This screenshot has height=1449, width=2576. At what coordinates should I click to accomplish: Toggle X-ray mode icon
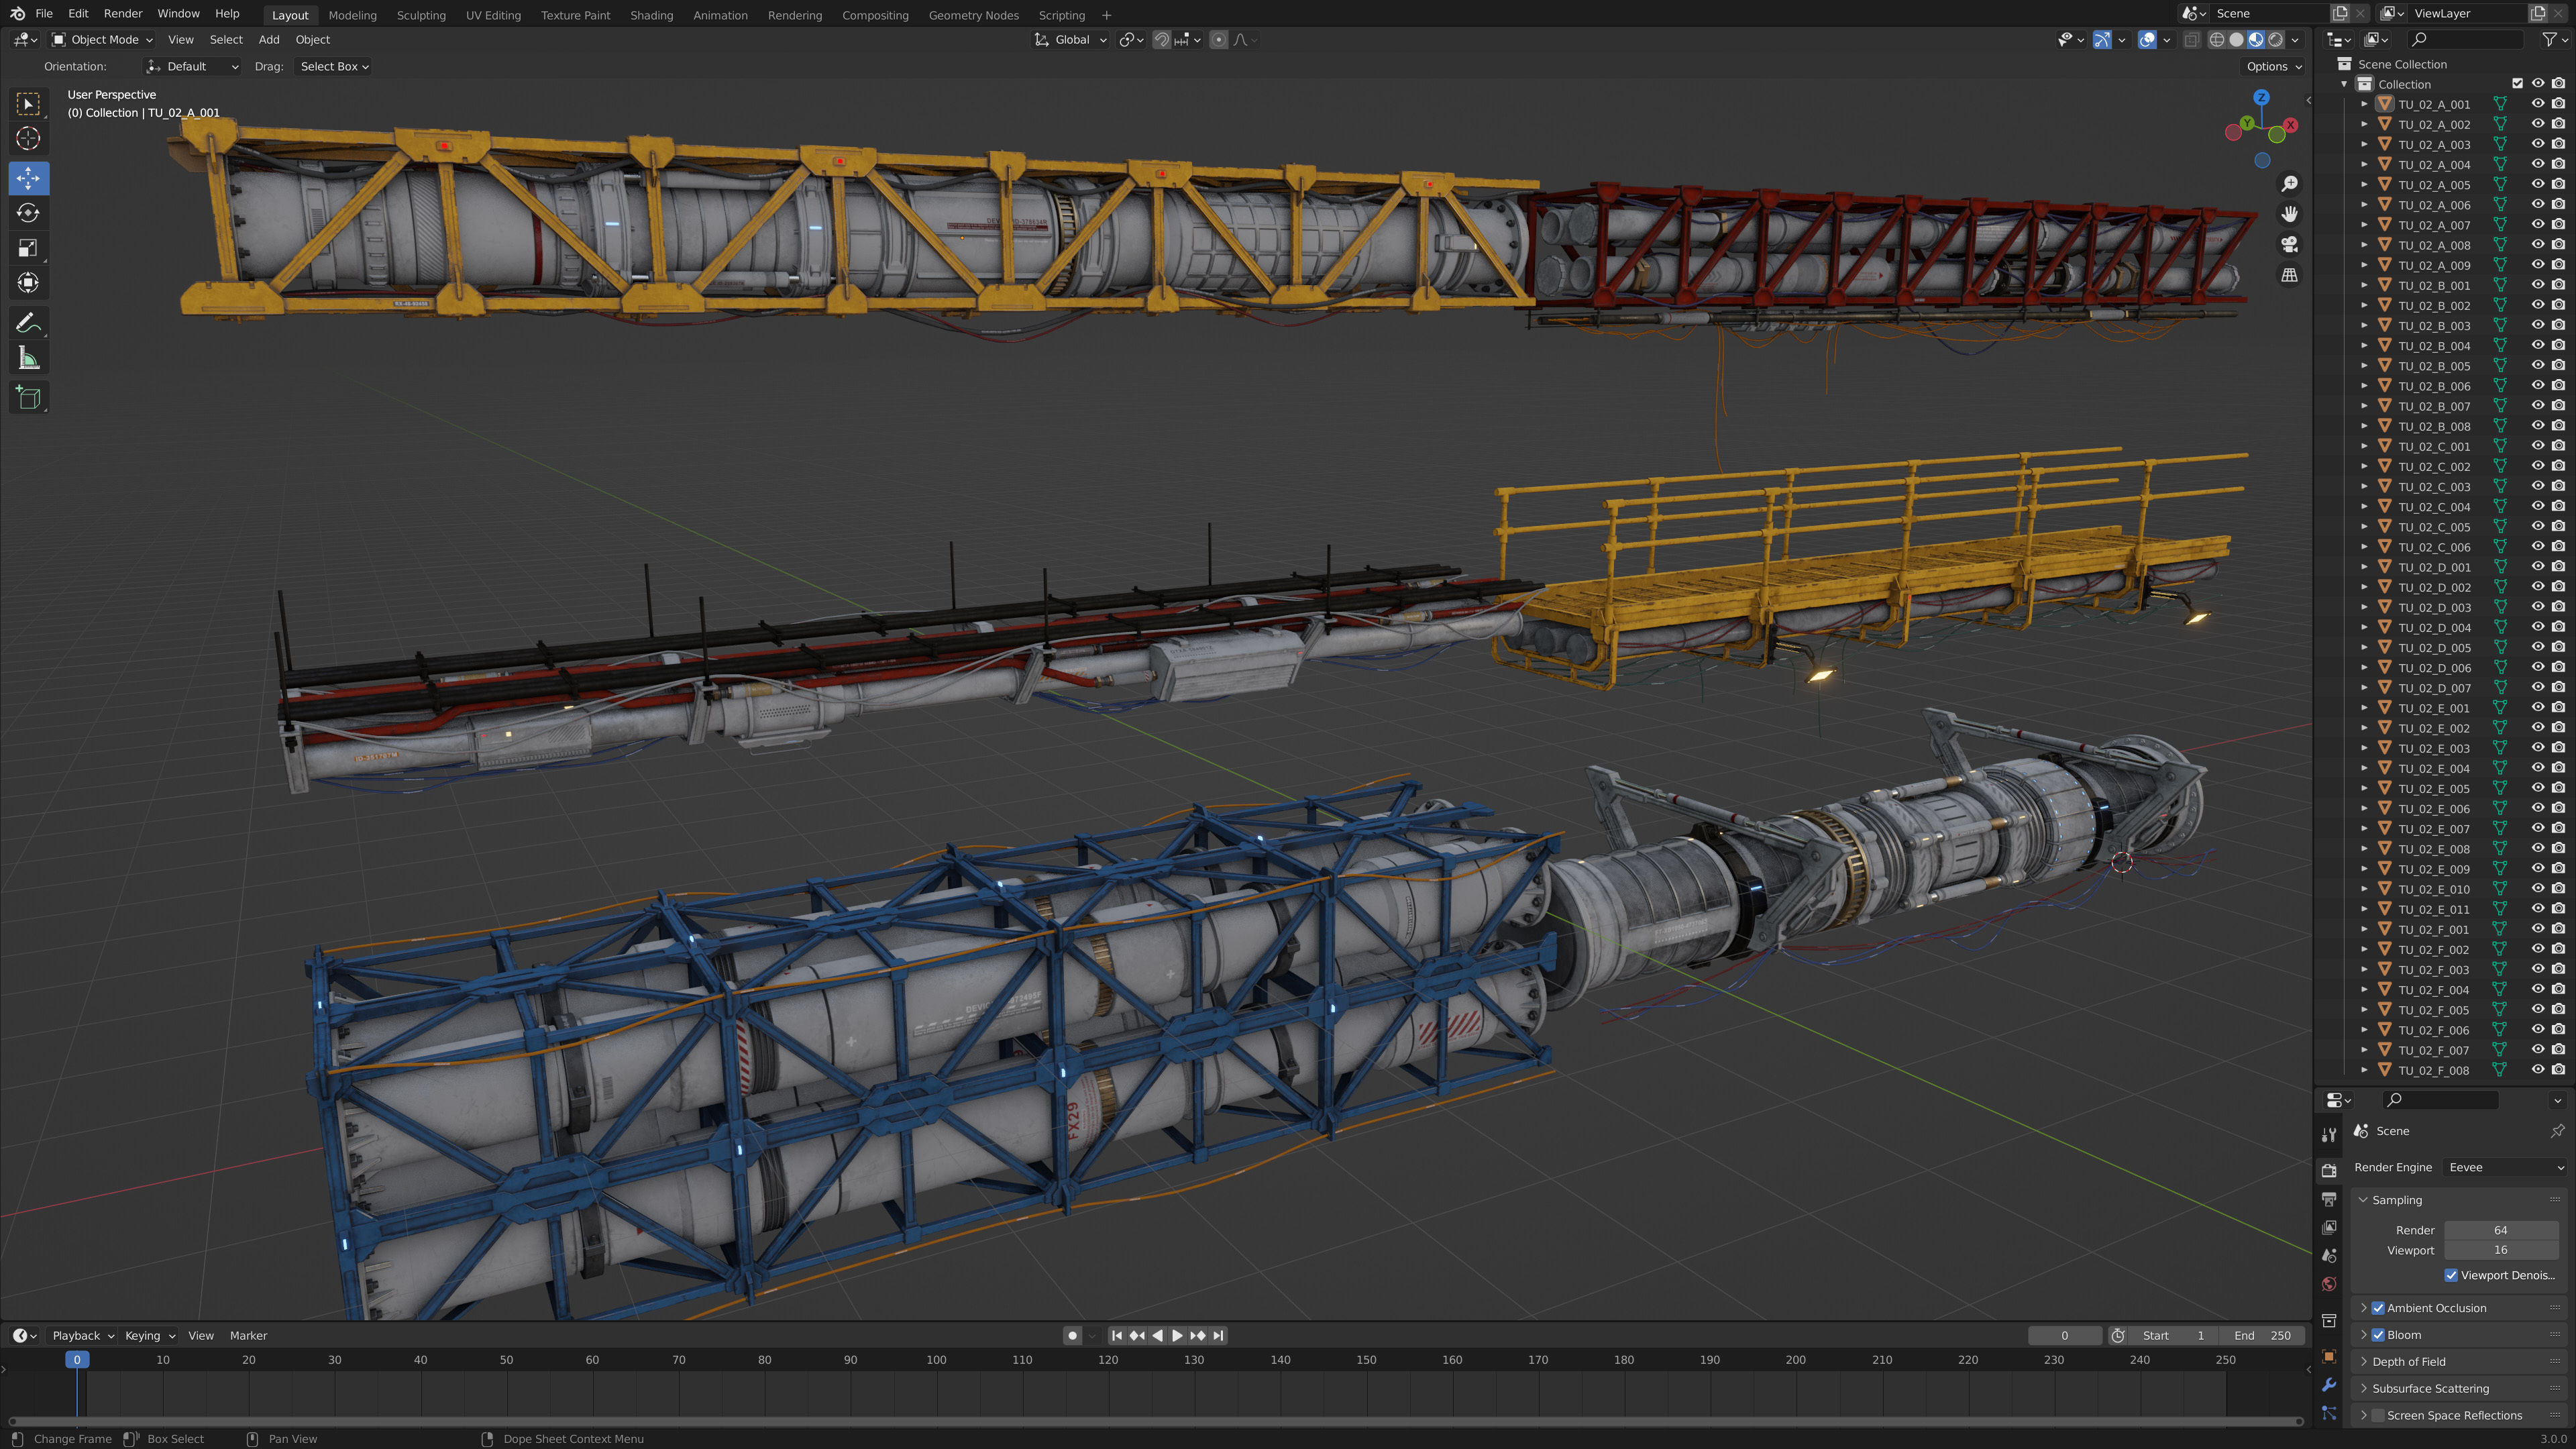(x=2191, y=40)
